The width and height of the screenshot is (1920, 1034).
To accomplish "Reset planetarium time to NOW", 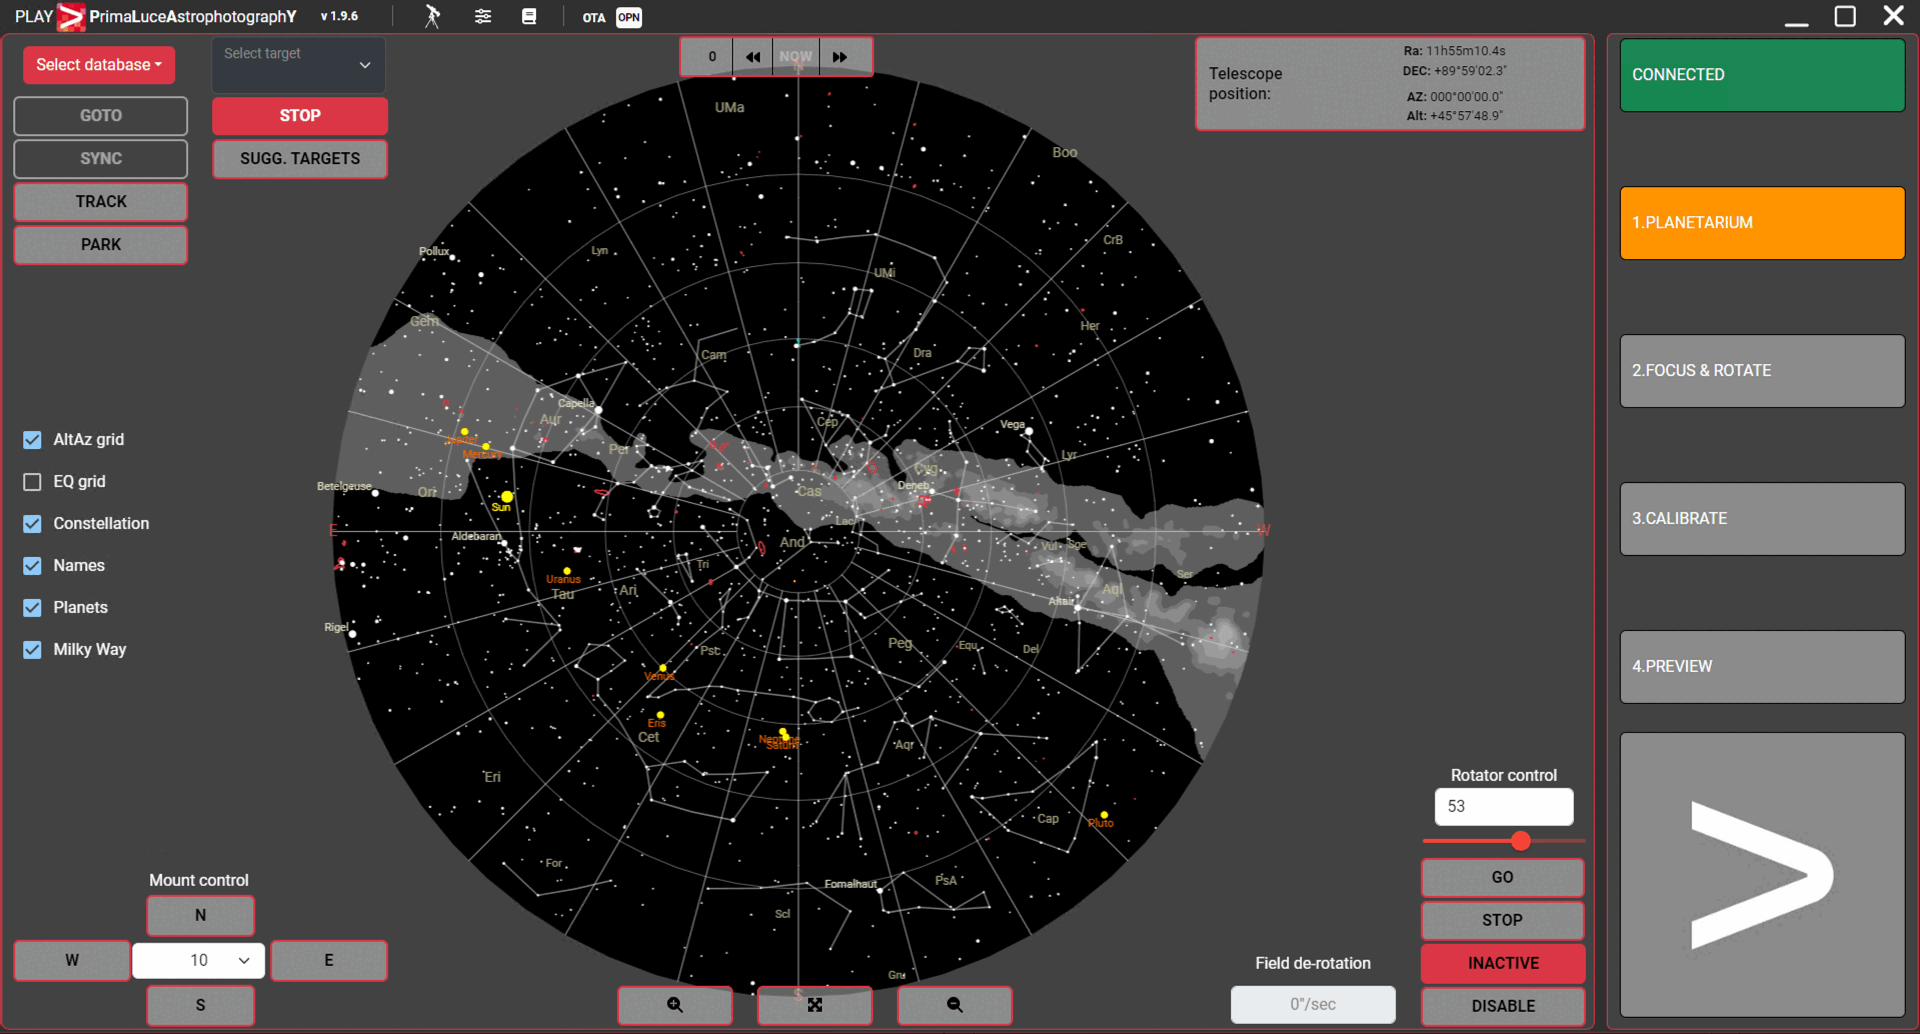I will [x=796, y=57].
